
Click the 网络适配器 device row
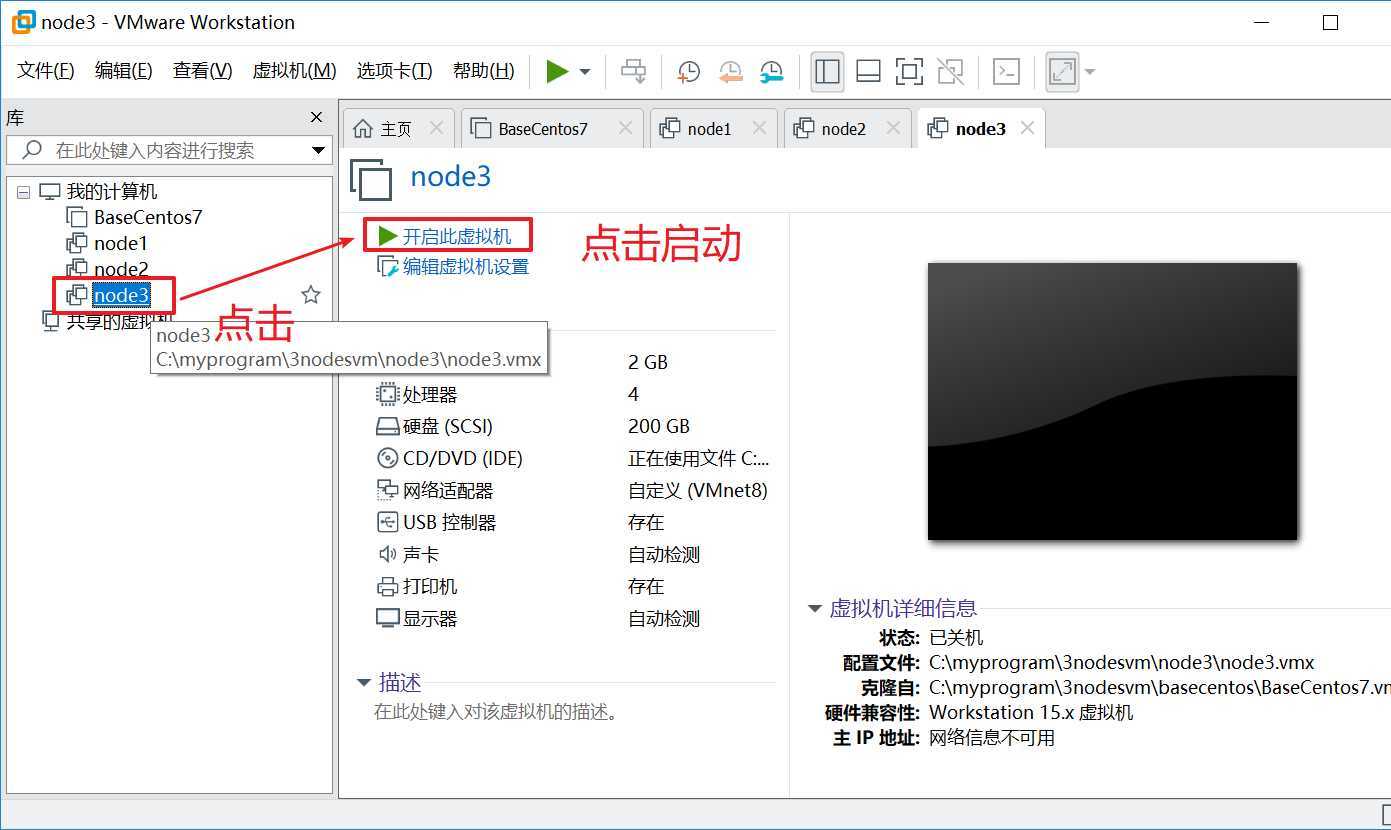click(571, 490)
